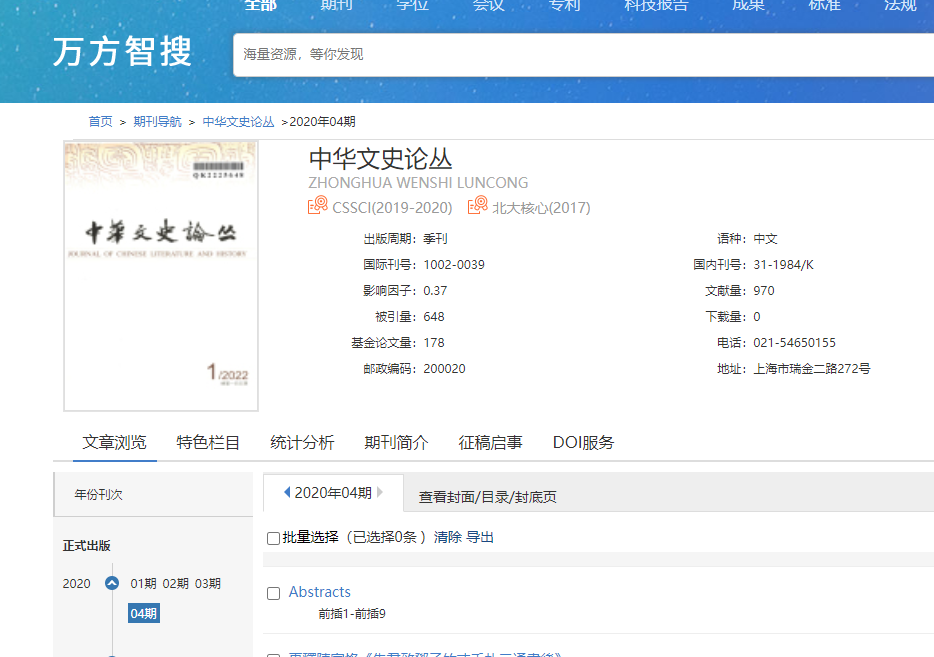Go to next issue using right arrow
This screenshot has height=657, width=934.
click(379, 492)
